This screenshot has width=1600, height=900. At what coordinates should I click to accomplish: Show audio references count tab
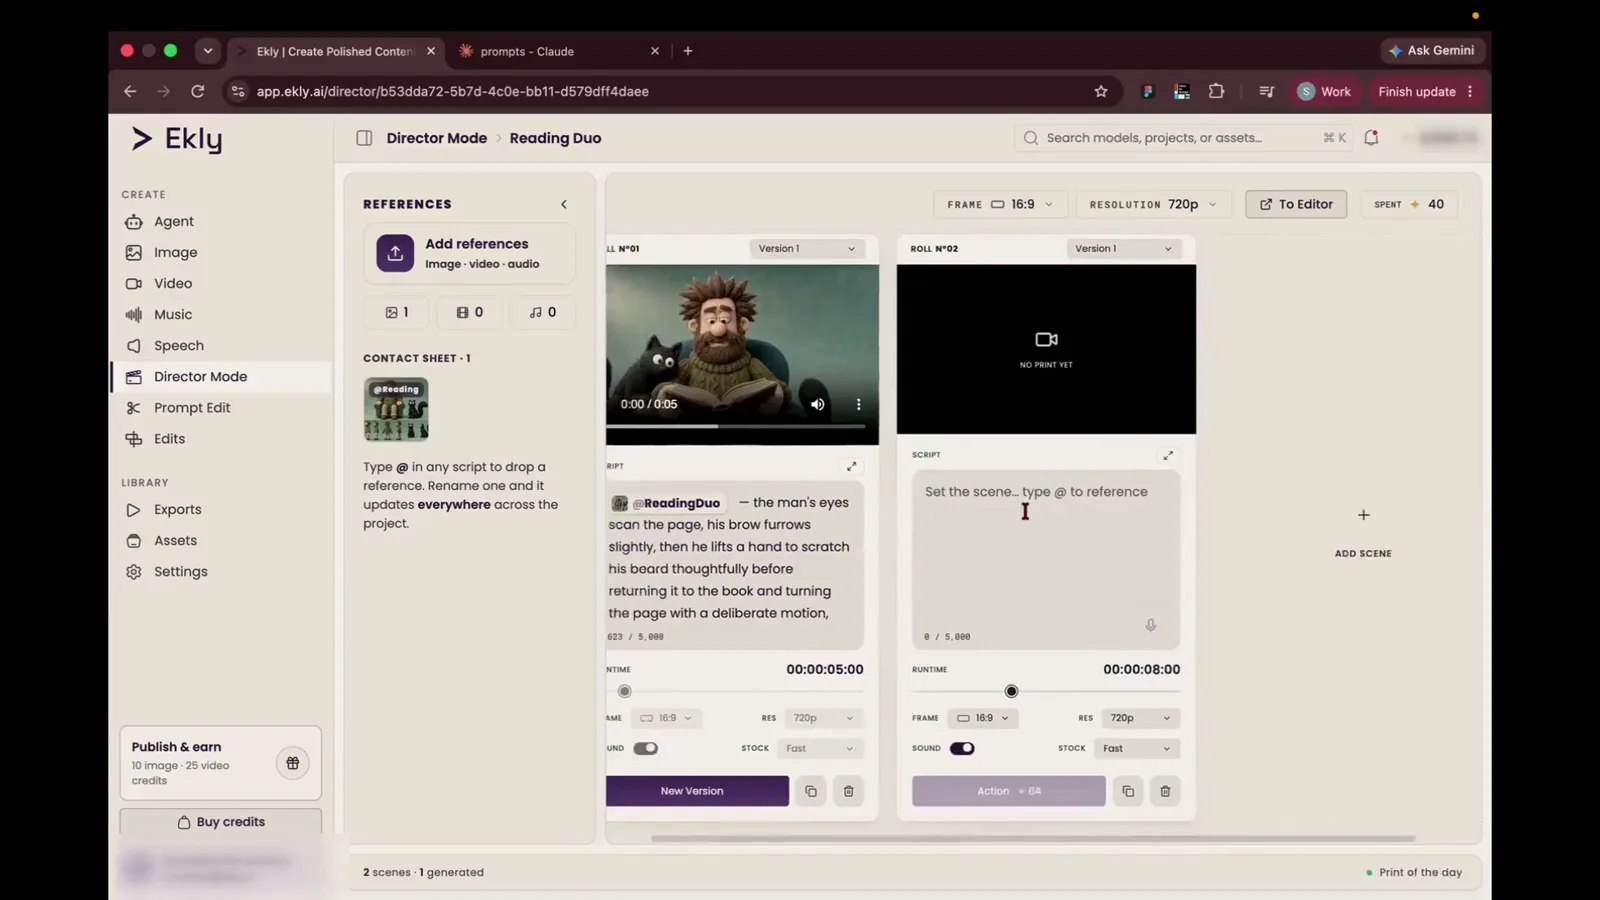coord(542,312)
